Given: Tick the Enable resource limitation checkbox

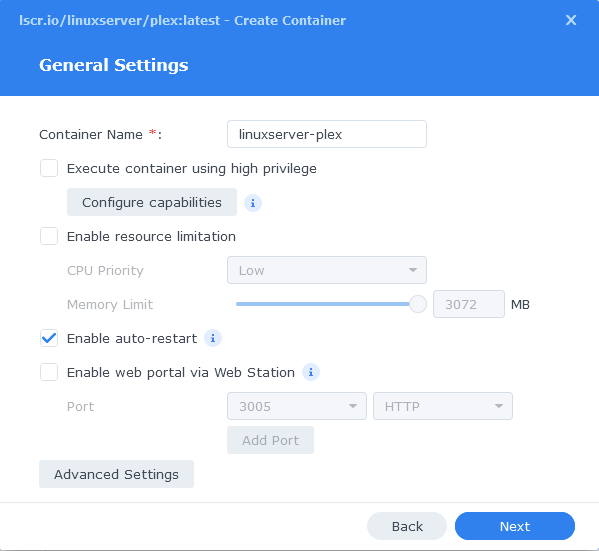Looking at the screenshot, I should (x=49, y=236).
